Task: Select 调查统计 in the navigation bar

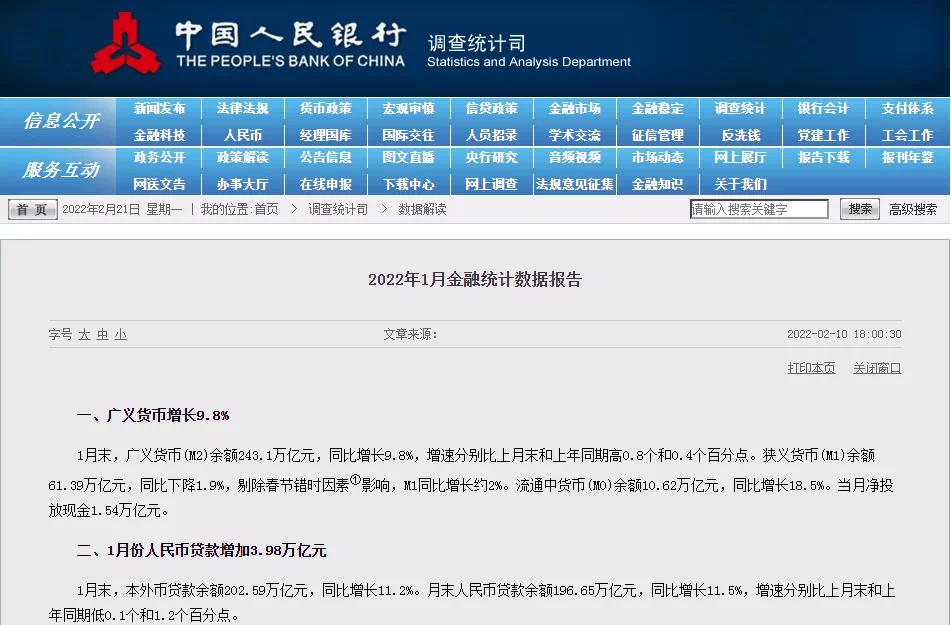Action: [x=740, y=109]
